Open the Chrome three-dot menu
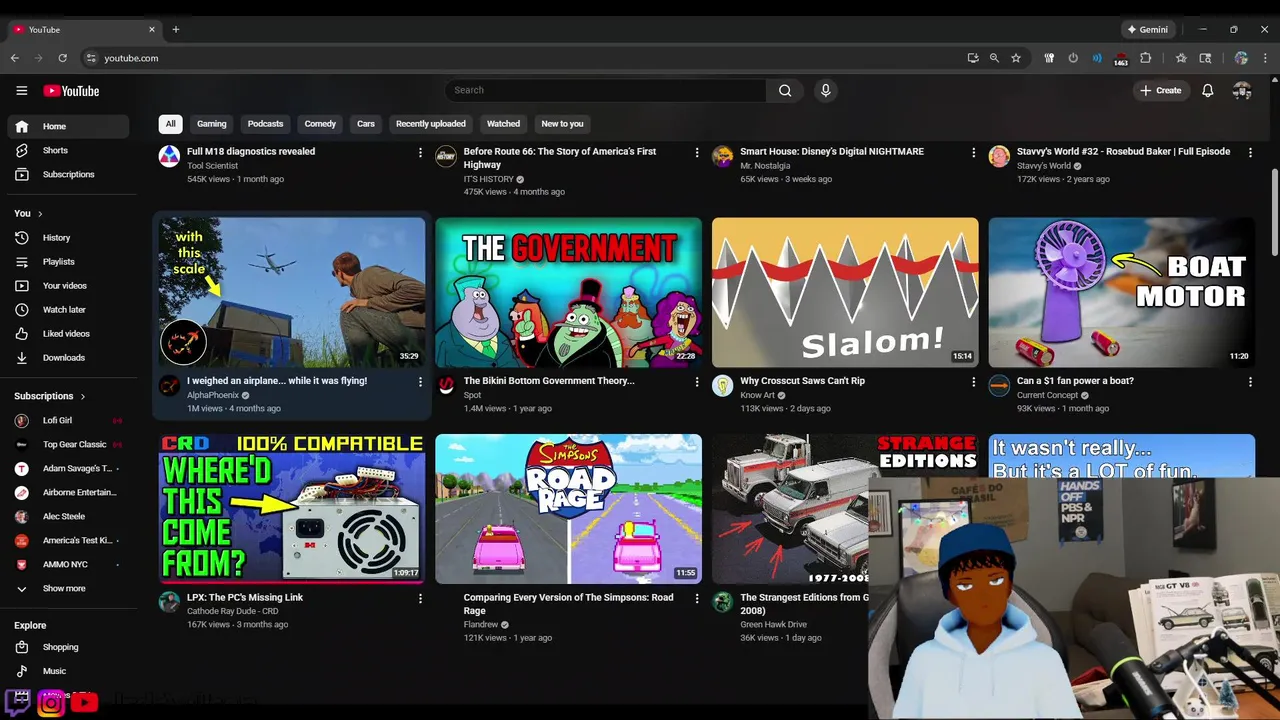This screenshot has width=1280, height=720. [x=1266, y=58]
